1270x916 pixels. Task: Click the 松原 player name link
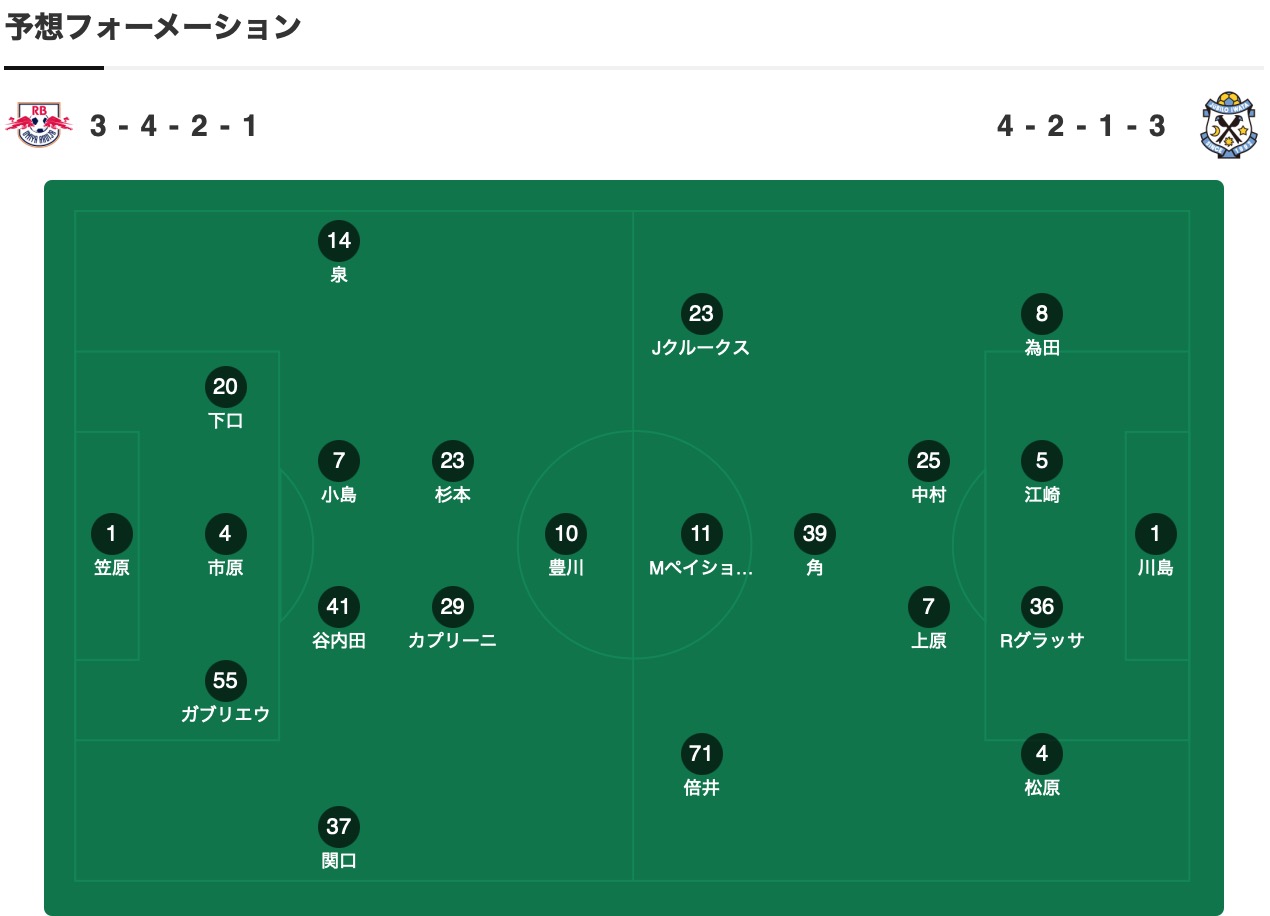(1042, 788)
